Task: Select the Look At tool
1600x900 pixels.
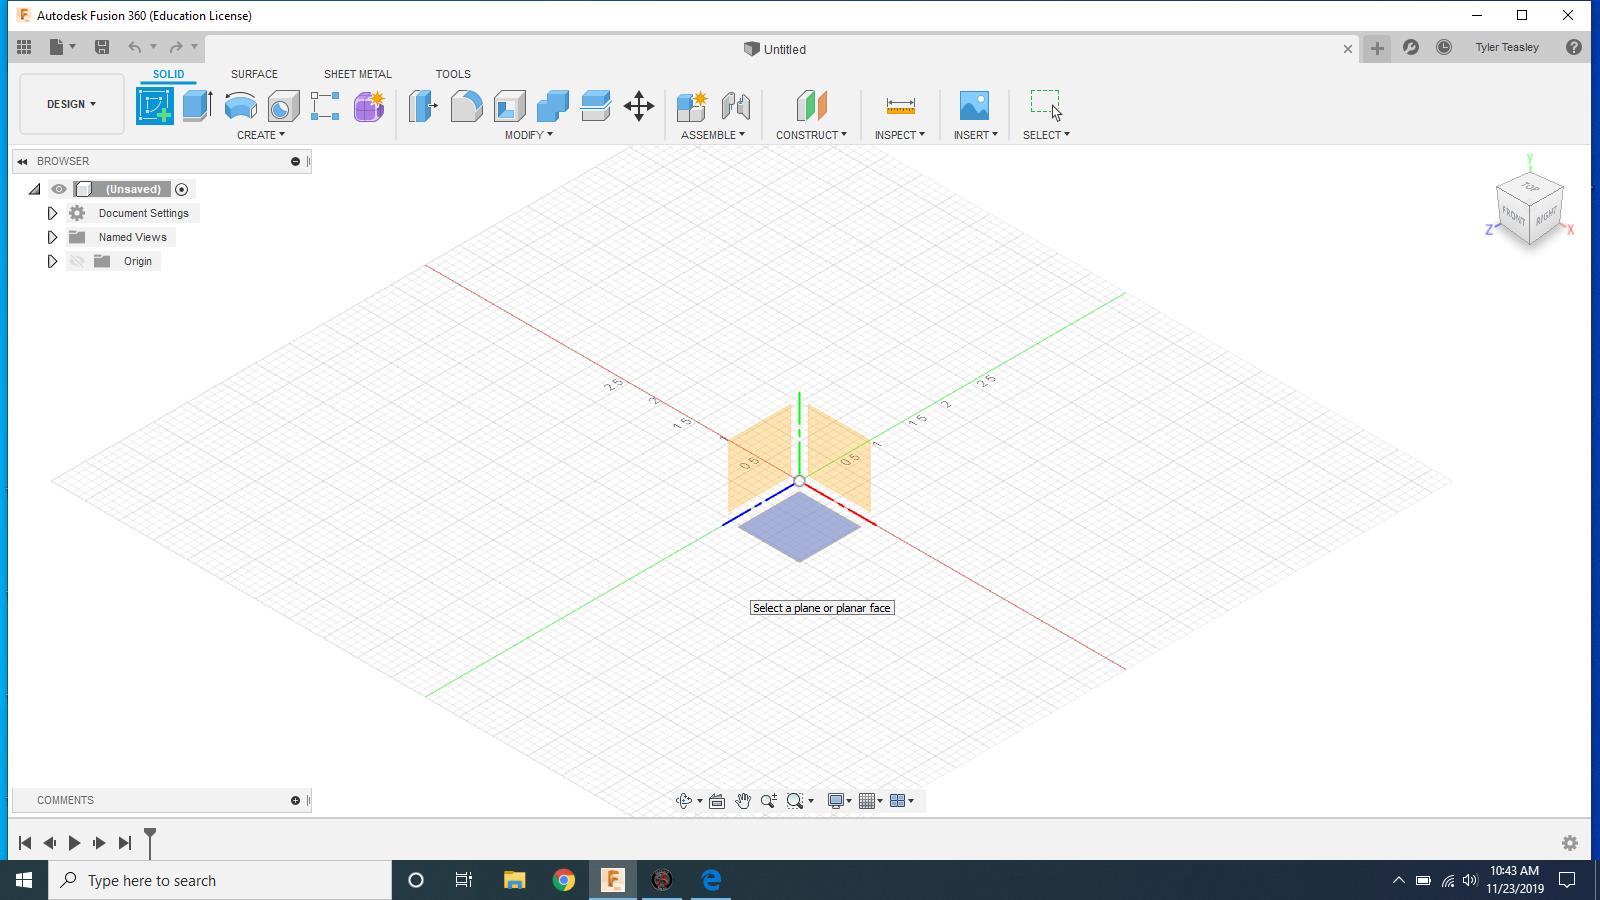Action: [717, 800]
